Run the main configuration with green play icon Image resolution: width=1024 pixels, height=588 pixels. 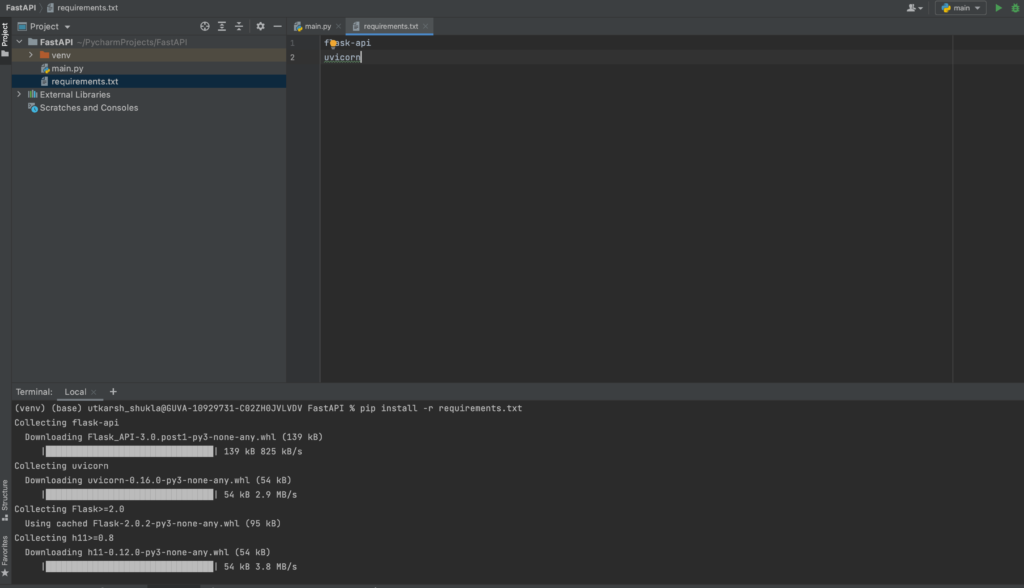(998, 8)
